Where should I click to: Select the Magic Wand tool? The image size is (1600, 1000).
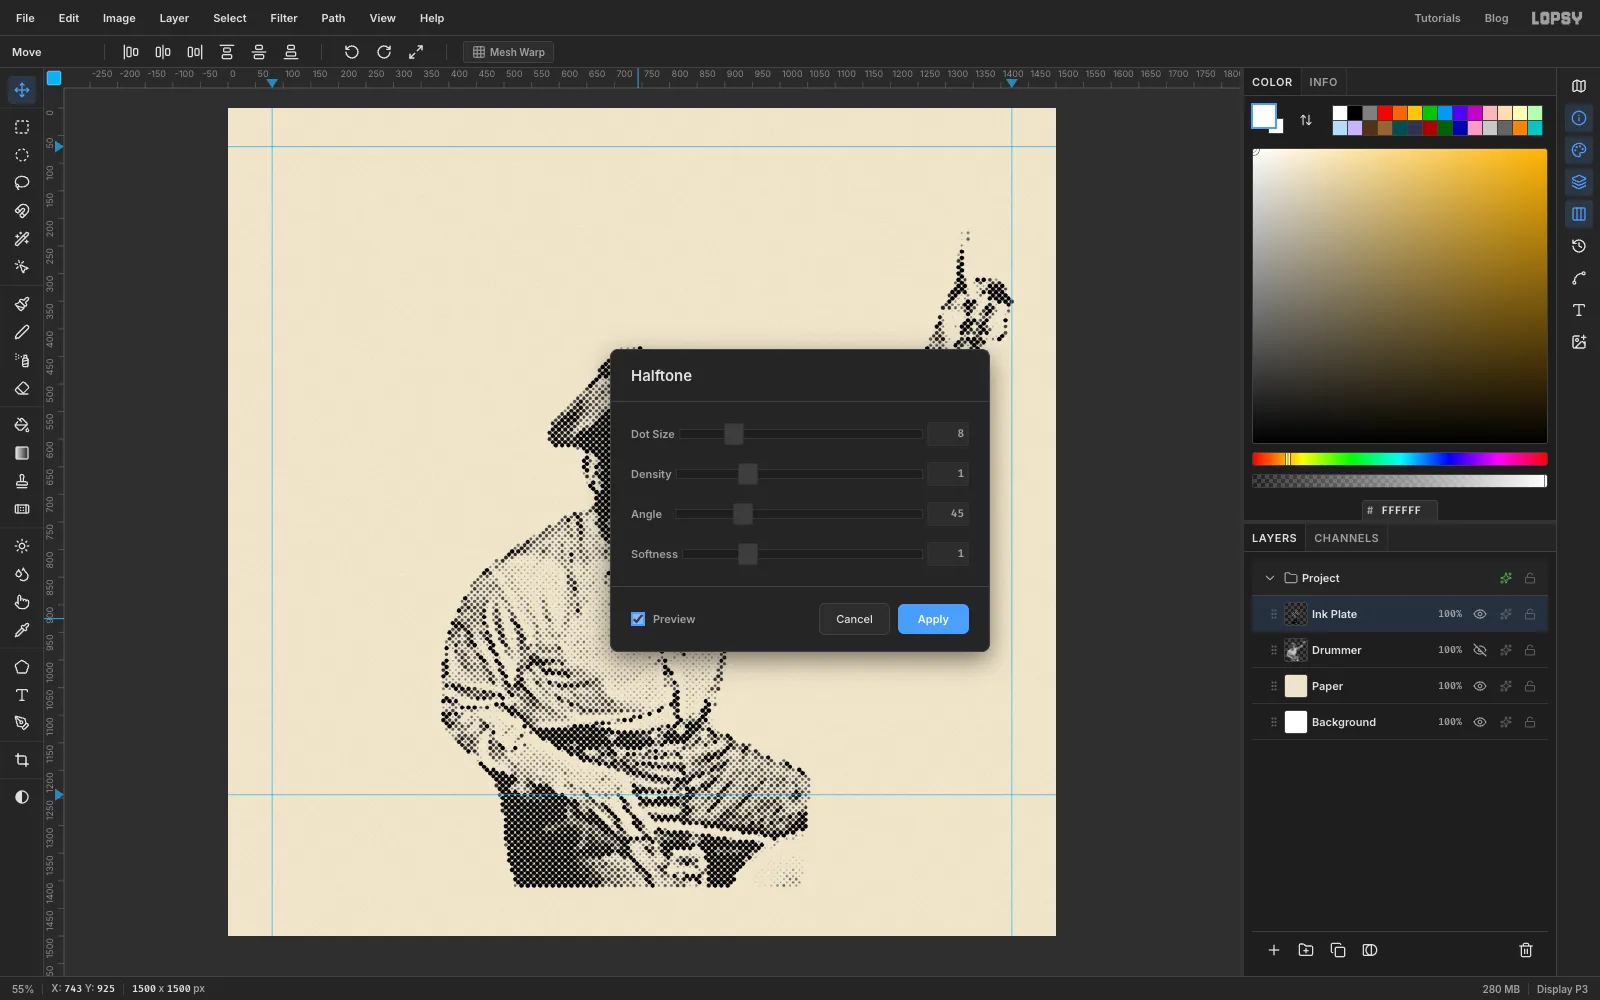21,239
